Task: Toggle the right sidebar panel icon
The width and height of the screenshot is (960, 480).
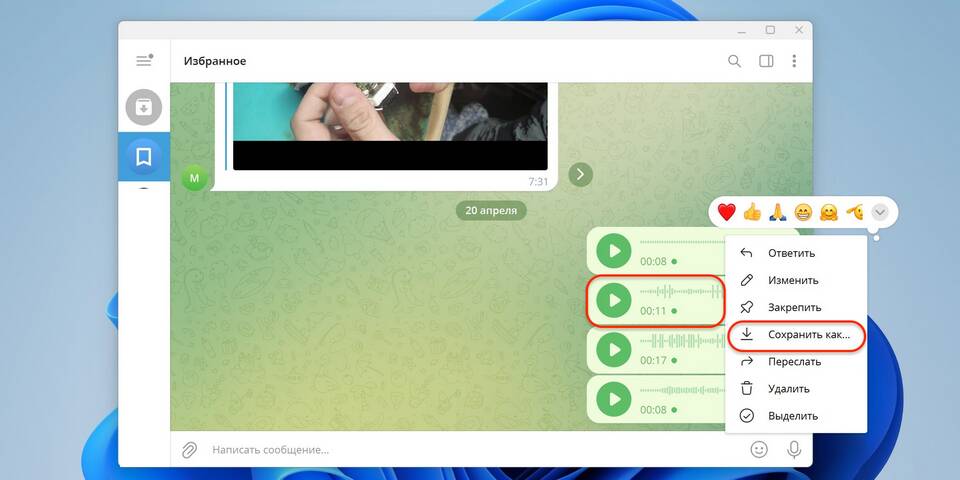Action: click(x=766, y=61)
